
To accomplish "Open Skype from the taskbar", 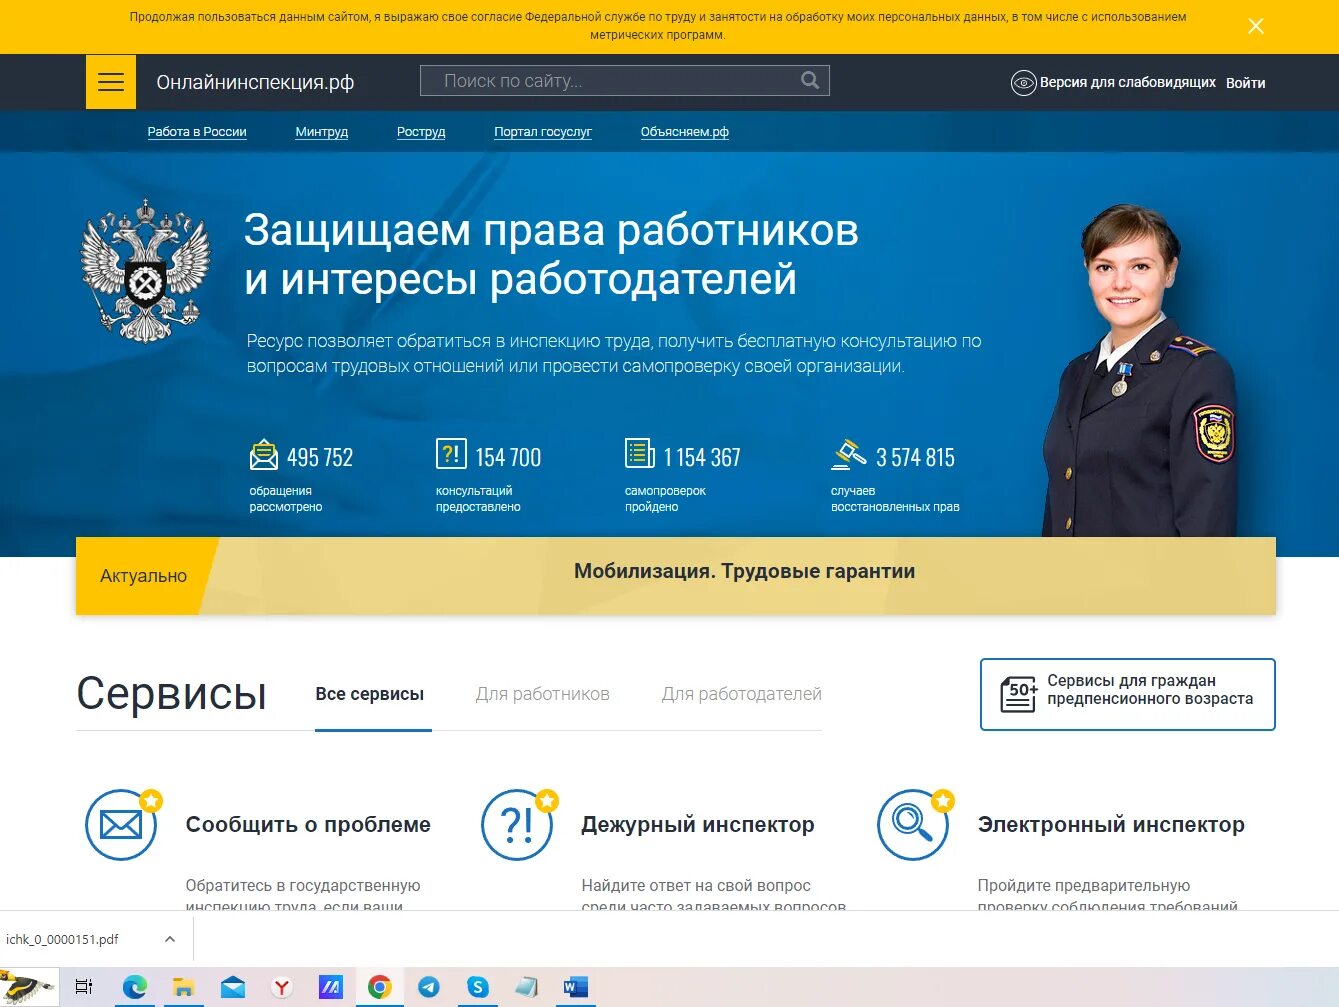I will [x=478, y=987].
